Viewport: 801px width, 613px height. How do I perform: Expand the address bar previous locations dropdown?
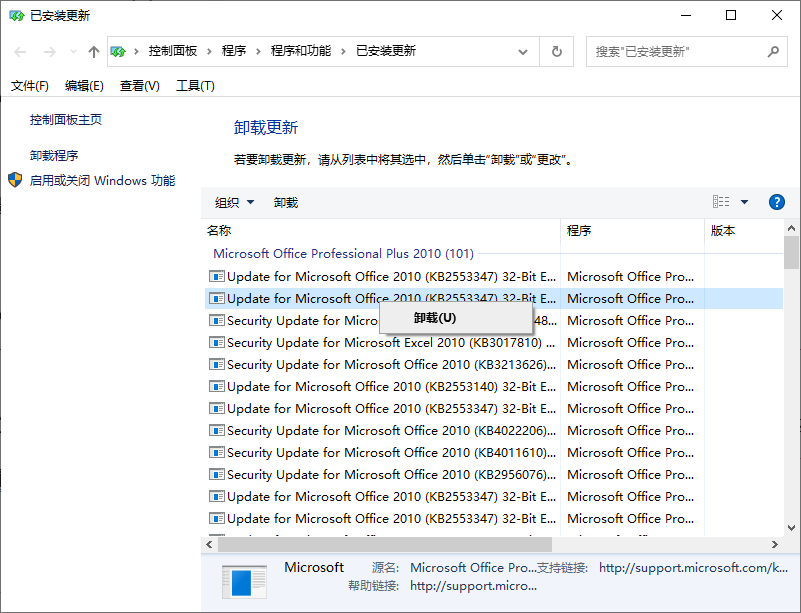pos(523,52)
